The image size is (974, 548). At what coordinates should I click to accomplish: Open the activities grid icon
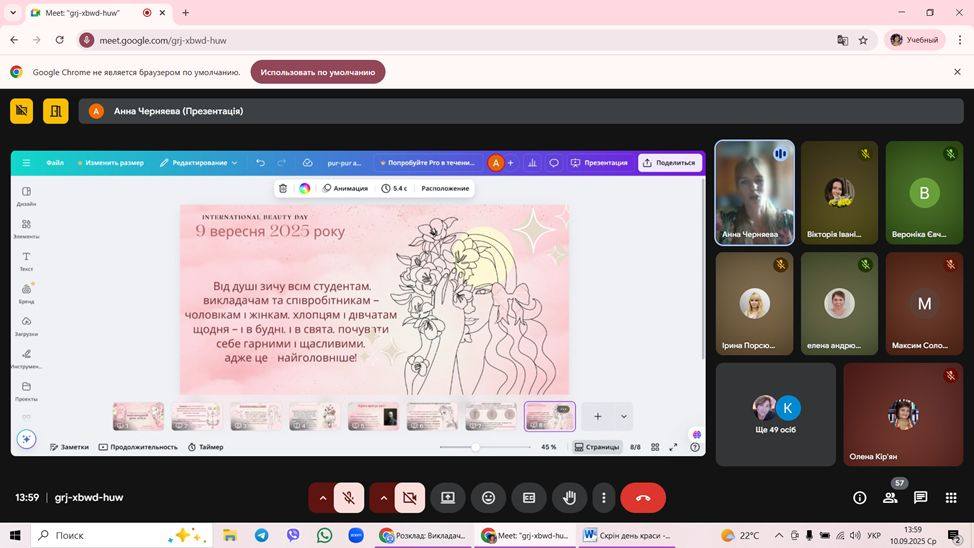click(951, 497)
